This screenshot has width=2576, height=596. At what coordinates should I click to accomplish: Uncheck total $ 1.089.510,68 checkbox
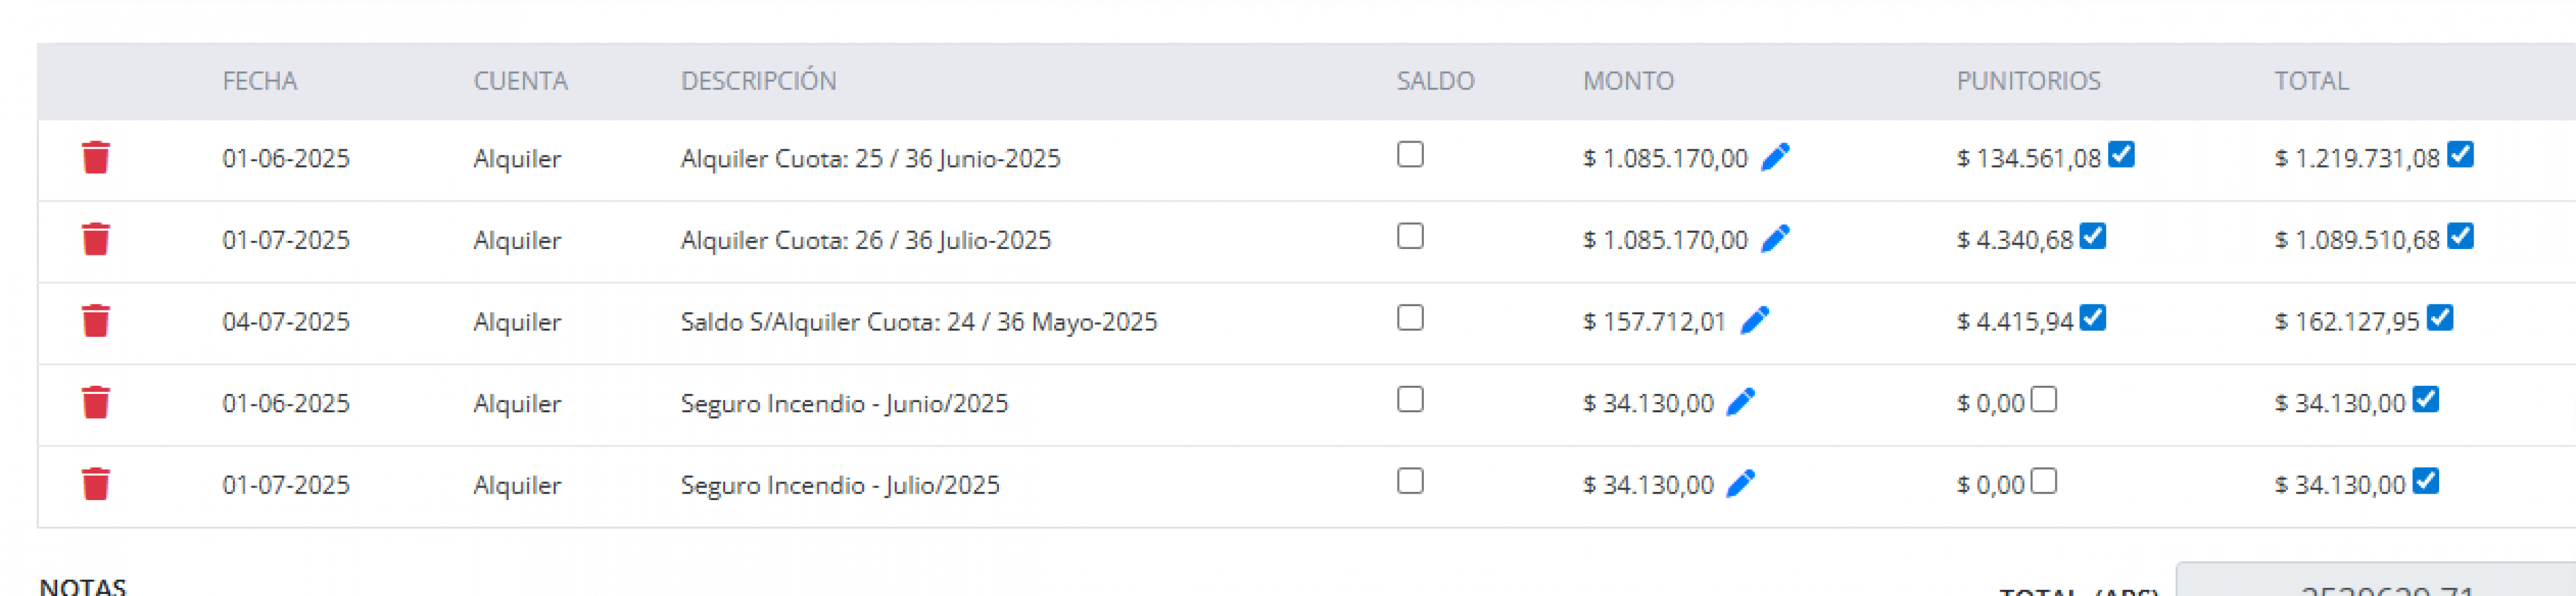tap(2460, 236)
